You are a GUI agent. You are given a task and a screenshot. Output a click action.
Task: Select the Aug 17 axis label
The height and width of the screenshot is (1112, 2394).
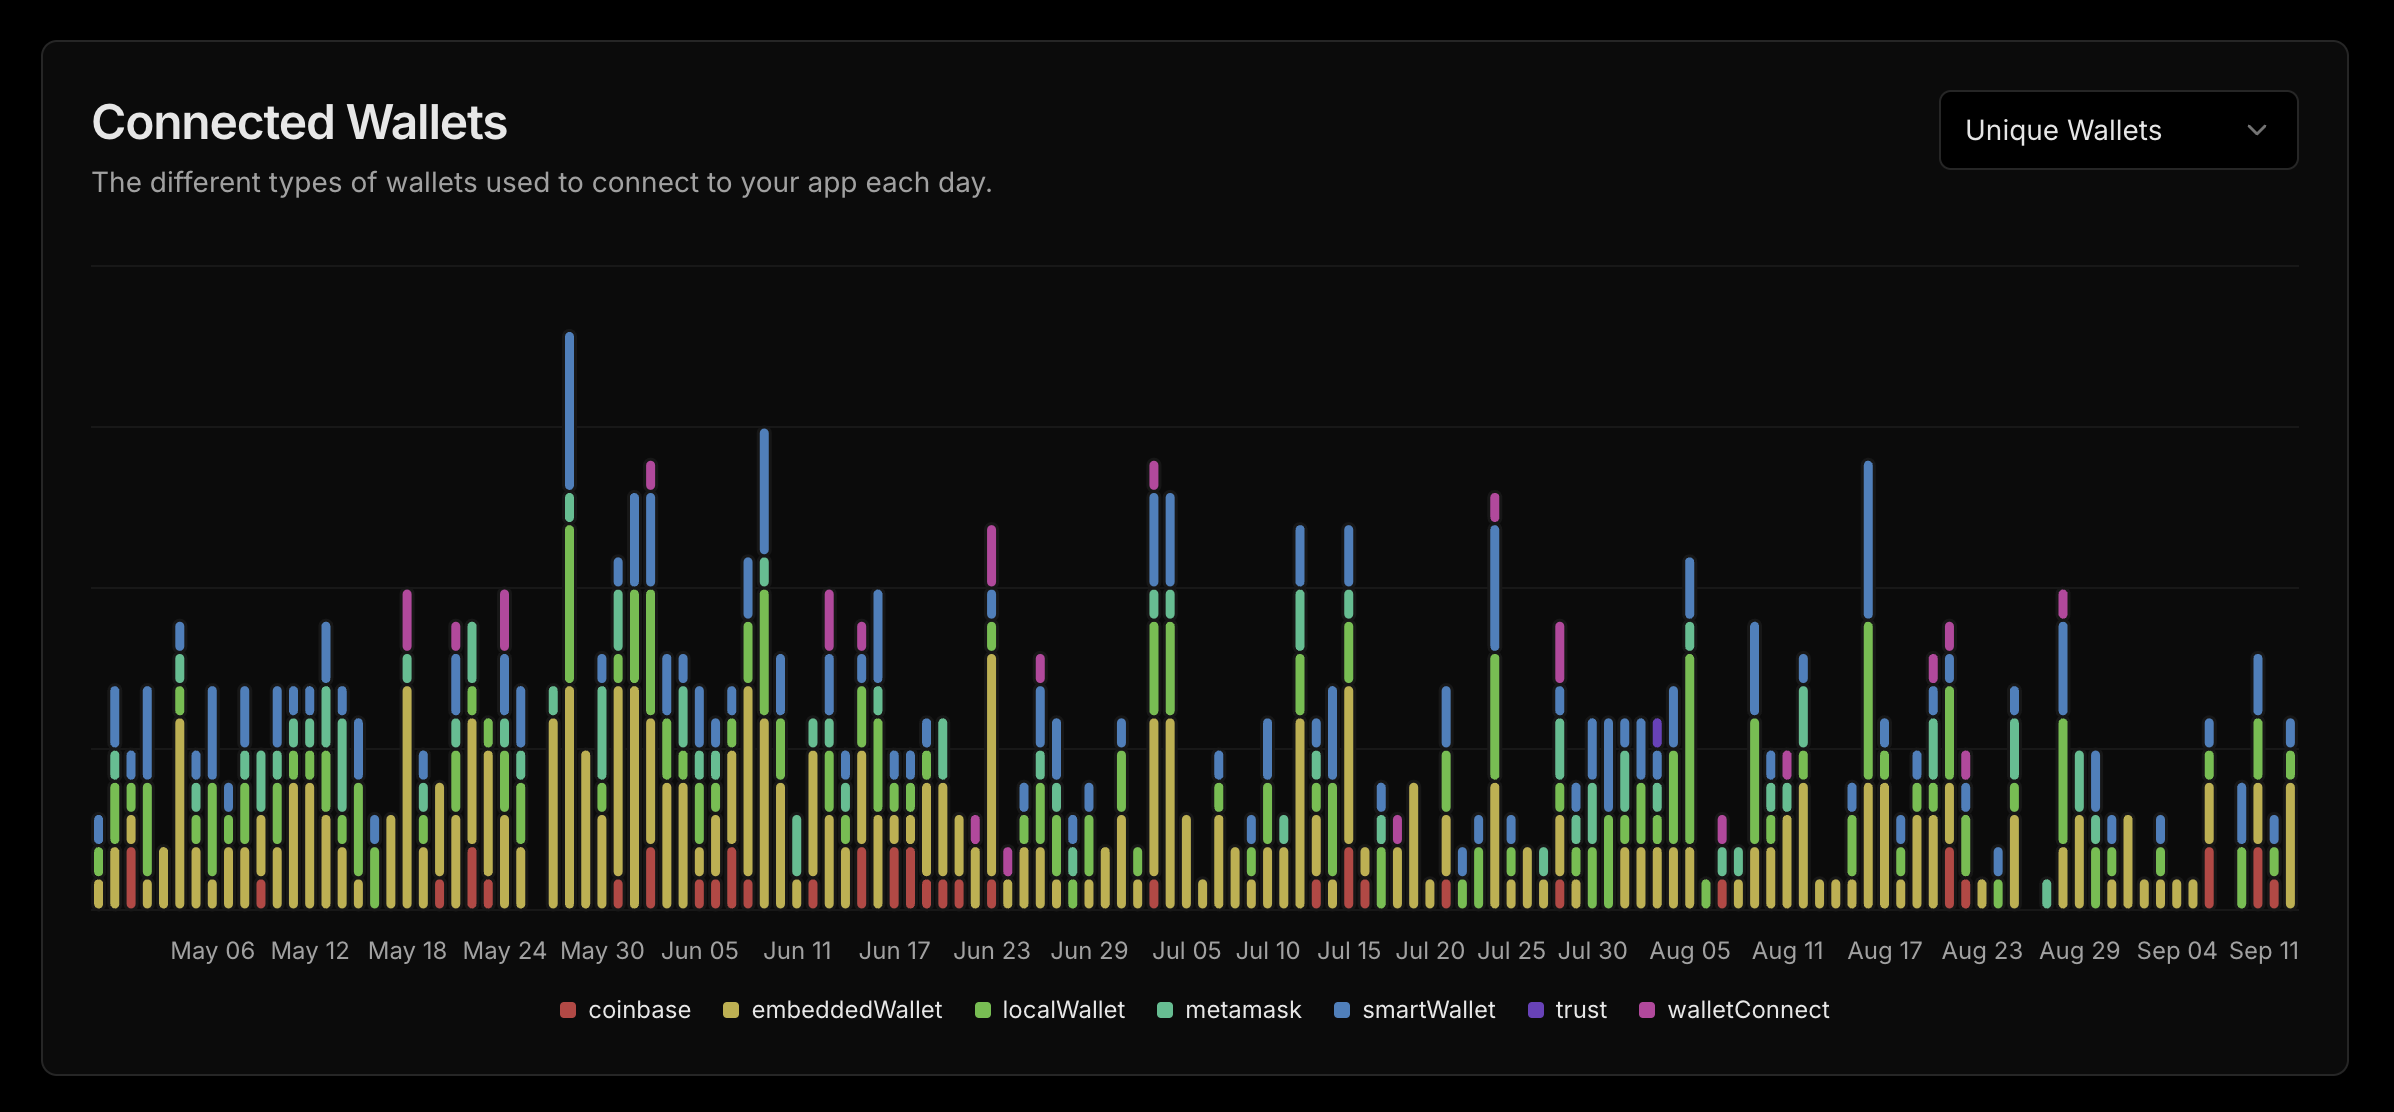tap(1884, 951)
